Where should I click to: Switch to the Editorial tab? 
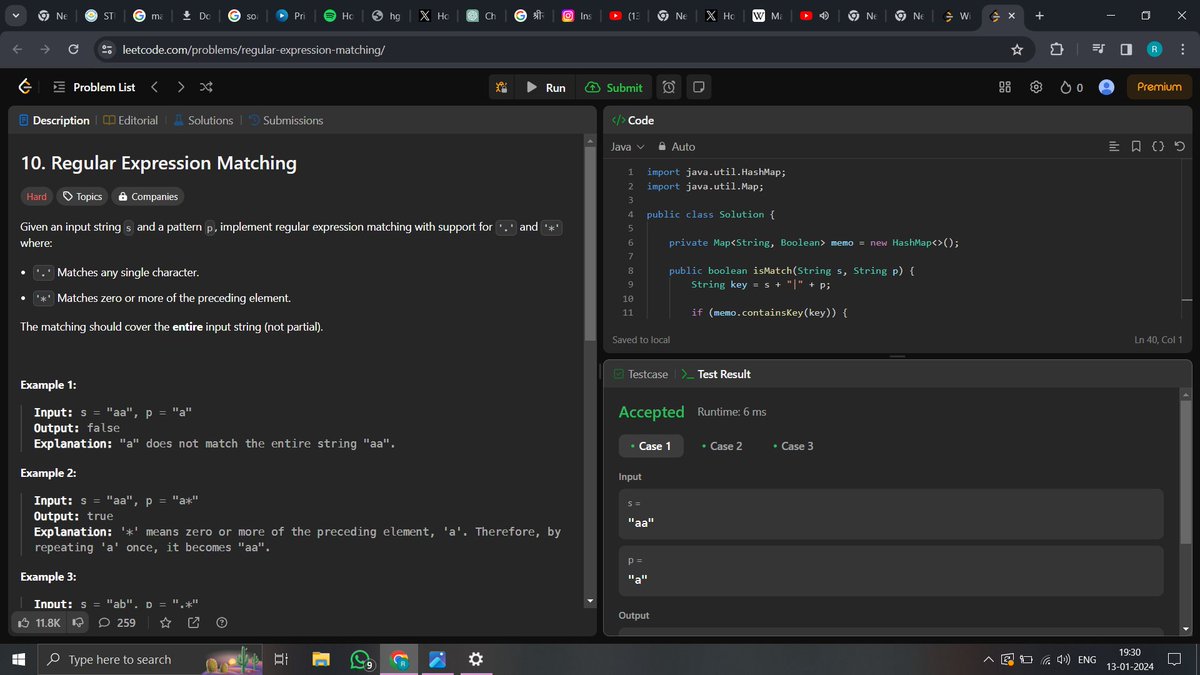130,120
